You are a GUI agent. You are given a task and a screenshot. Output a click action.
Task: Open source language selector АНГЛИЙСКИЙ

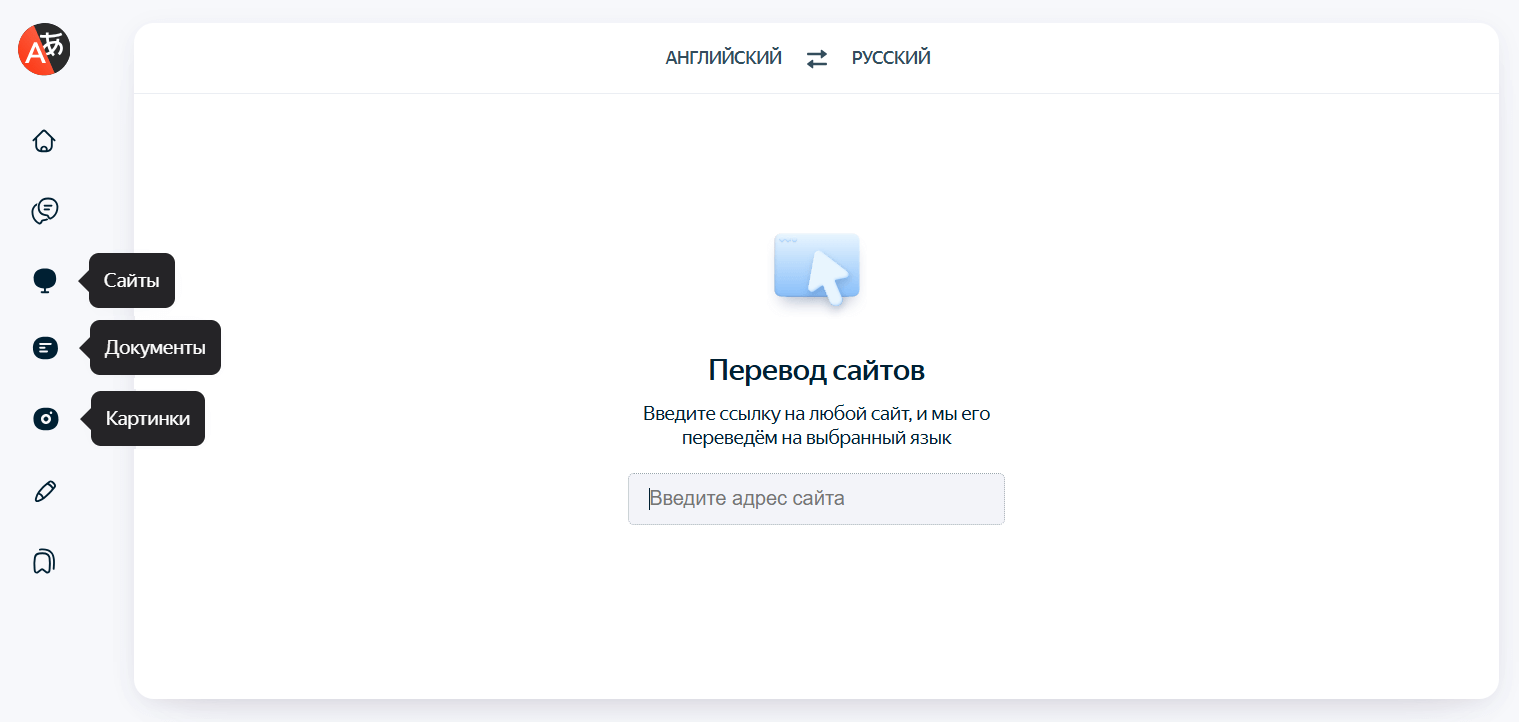click(723, 58)
